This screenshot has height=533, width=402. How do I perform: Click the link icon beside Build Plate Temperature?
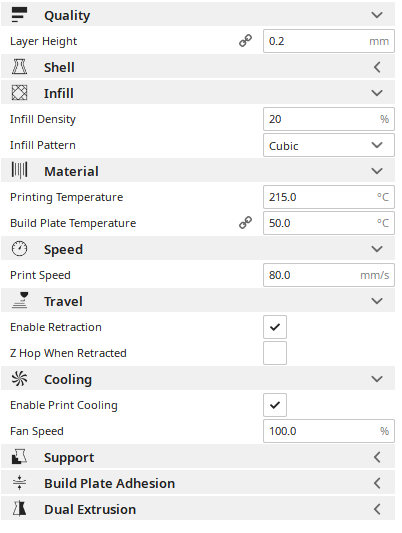coord(245,223)
